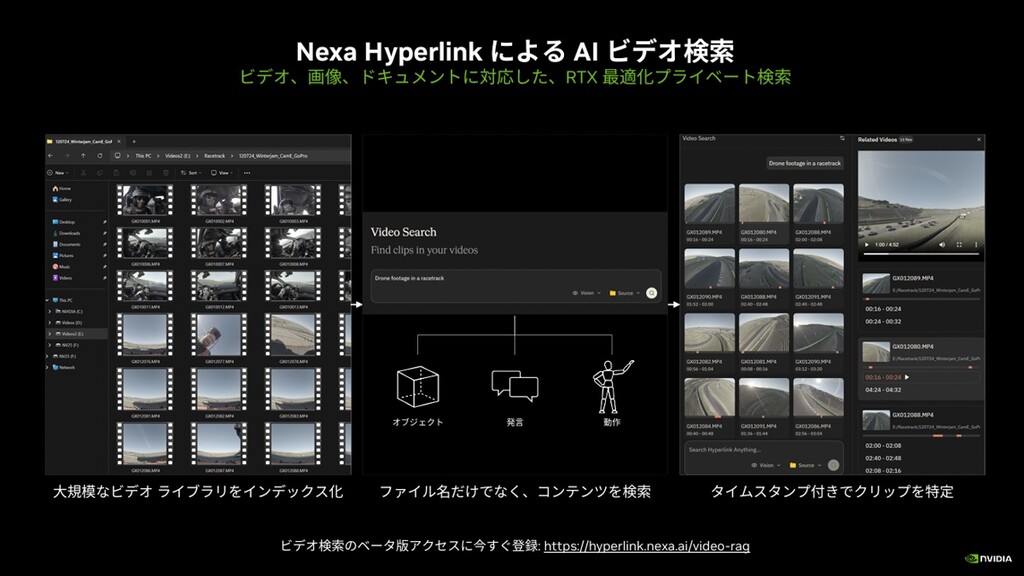Click the delete trash icon in Explorer toolbar

[166, 173]
